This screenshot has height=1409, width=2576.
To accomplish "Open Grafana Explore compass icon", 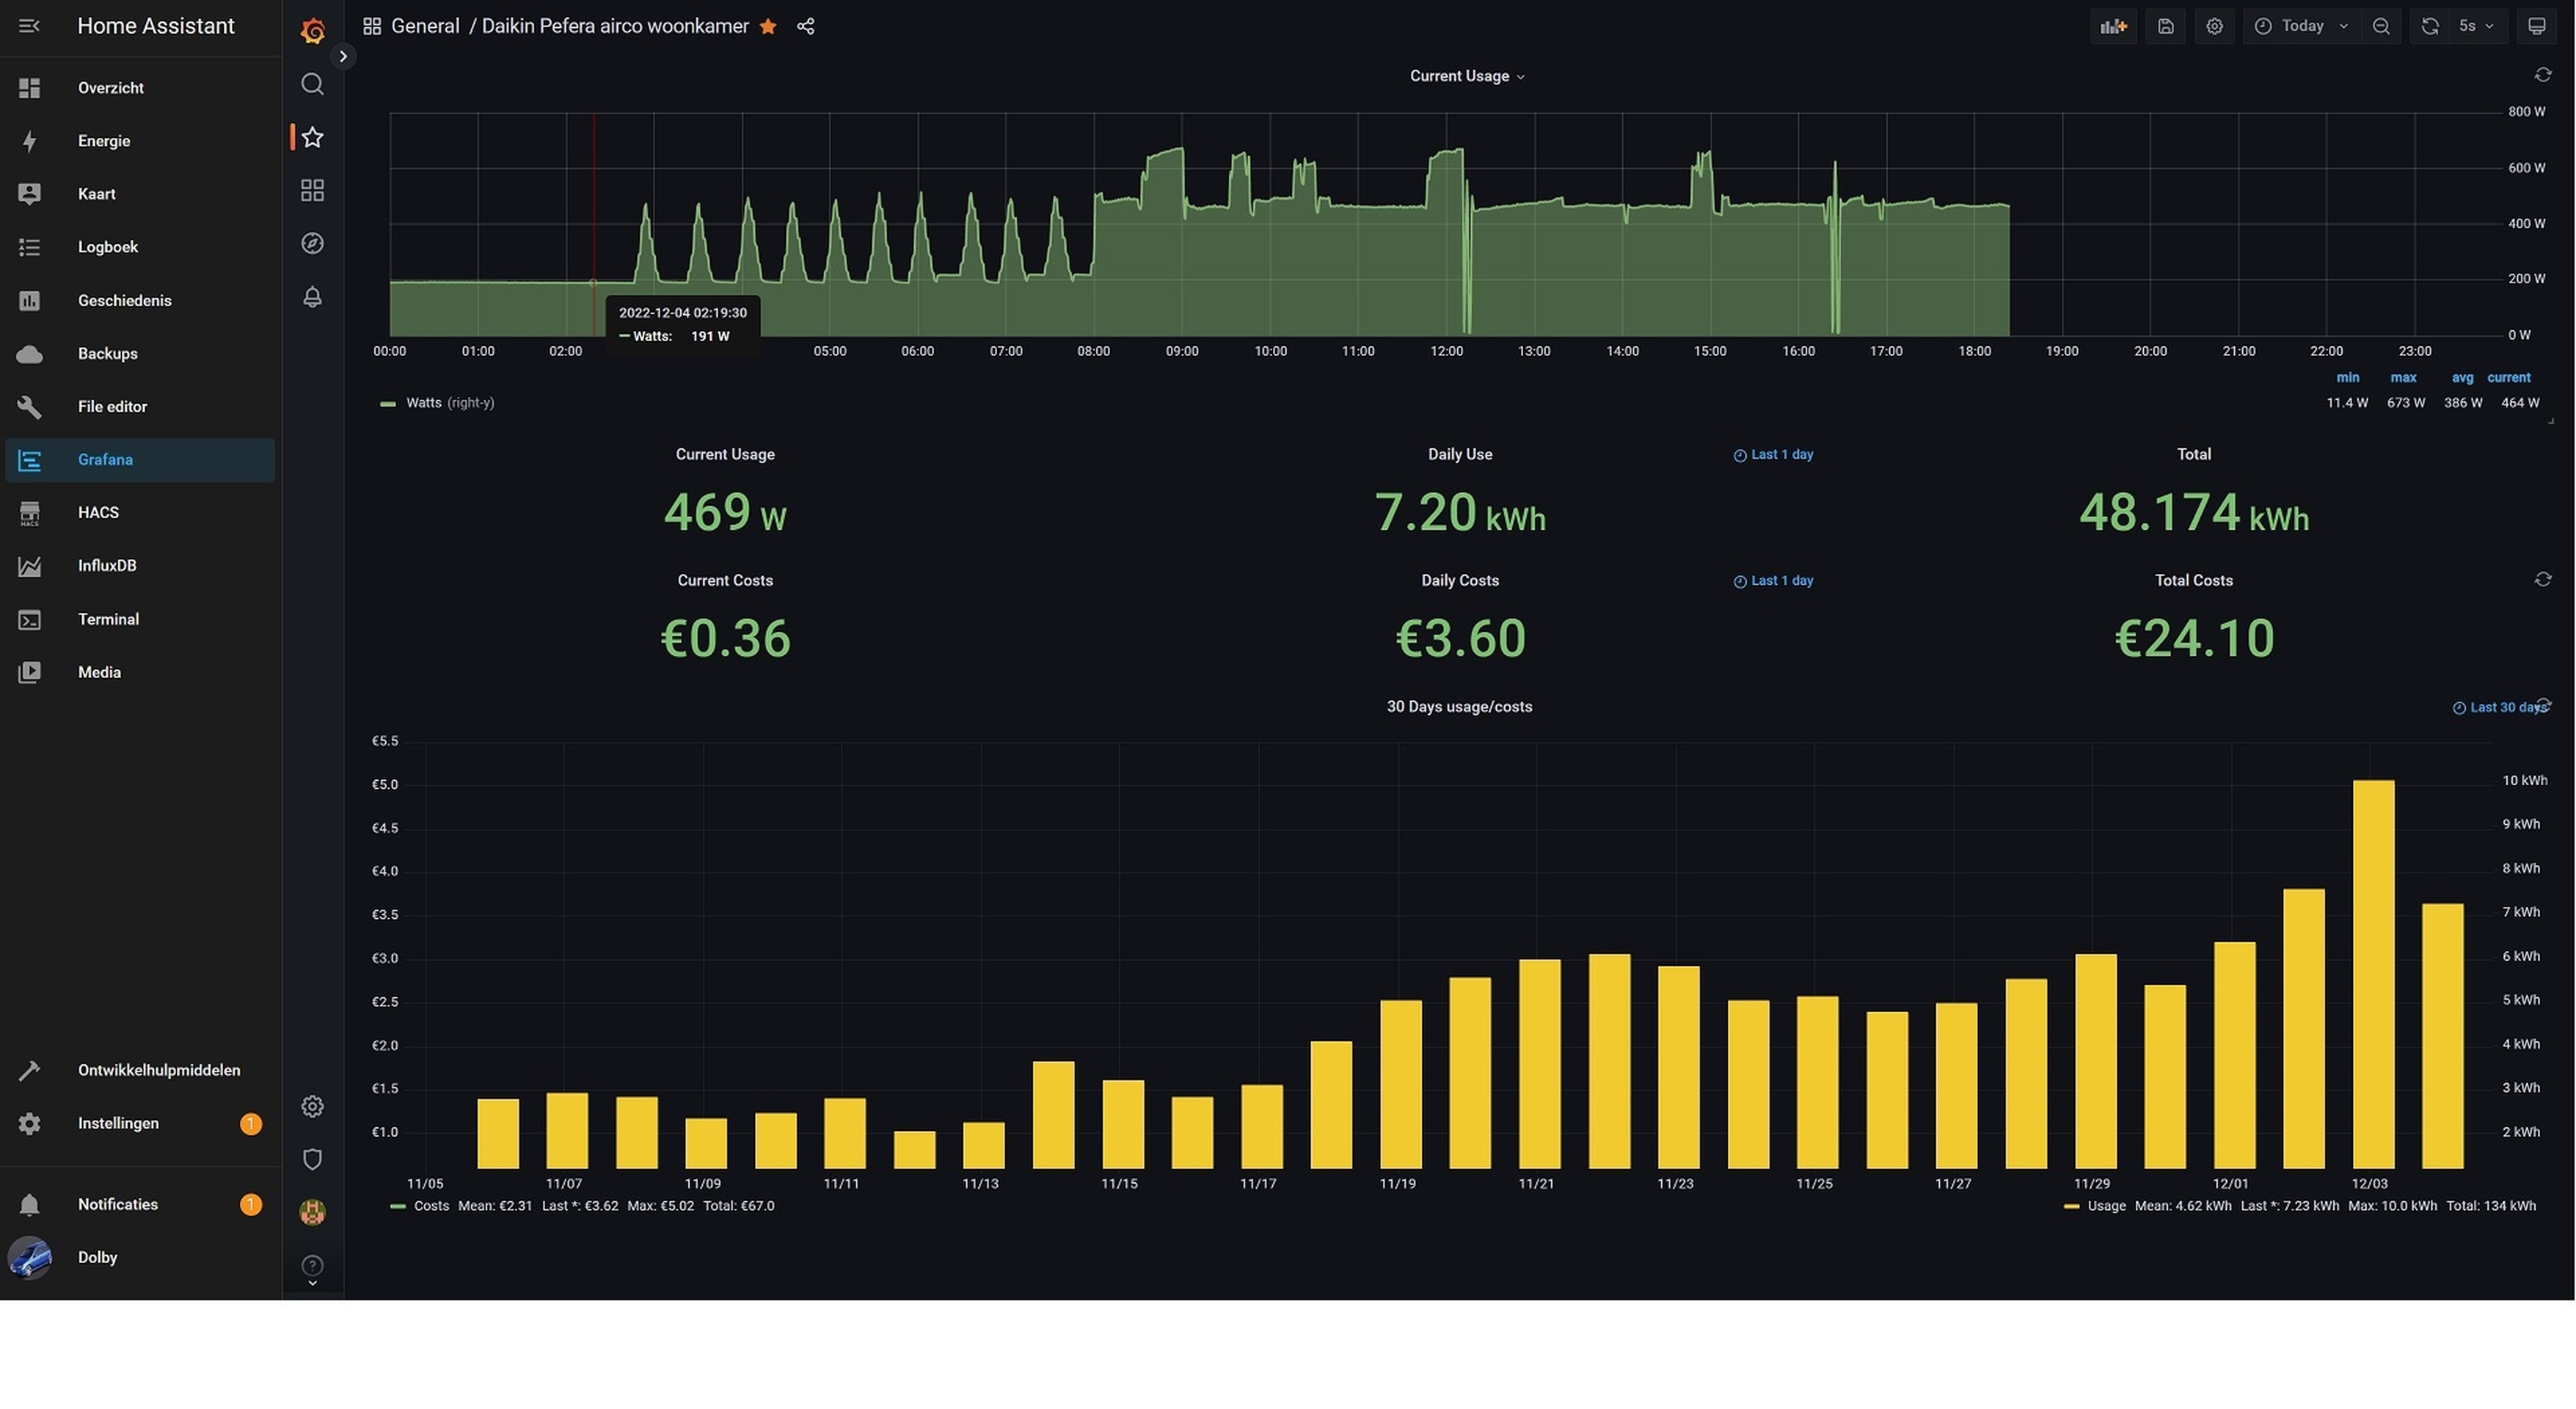I will (x=312, y=243).
